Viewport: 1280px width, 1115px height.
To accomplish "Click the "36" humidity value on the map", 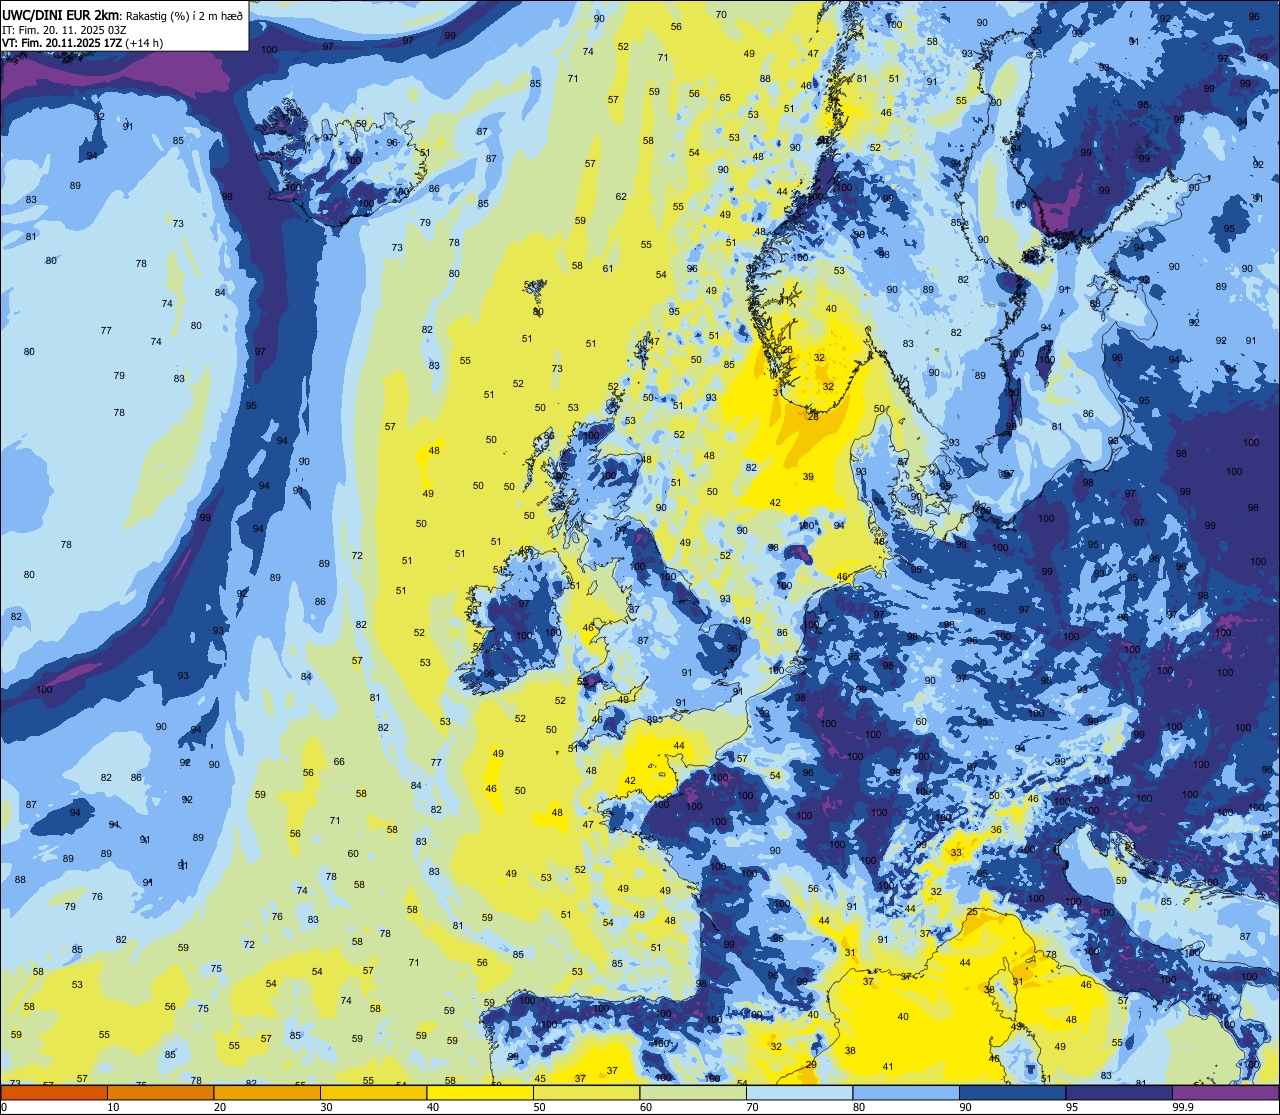I will point(996,830).
